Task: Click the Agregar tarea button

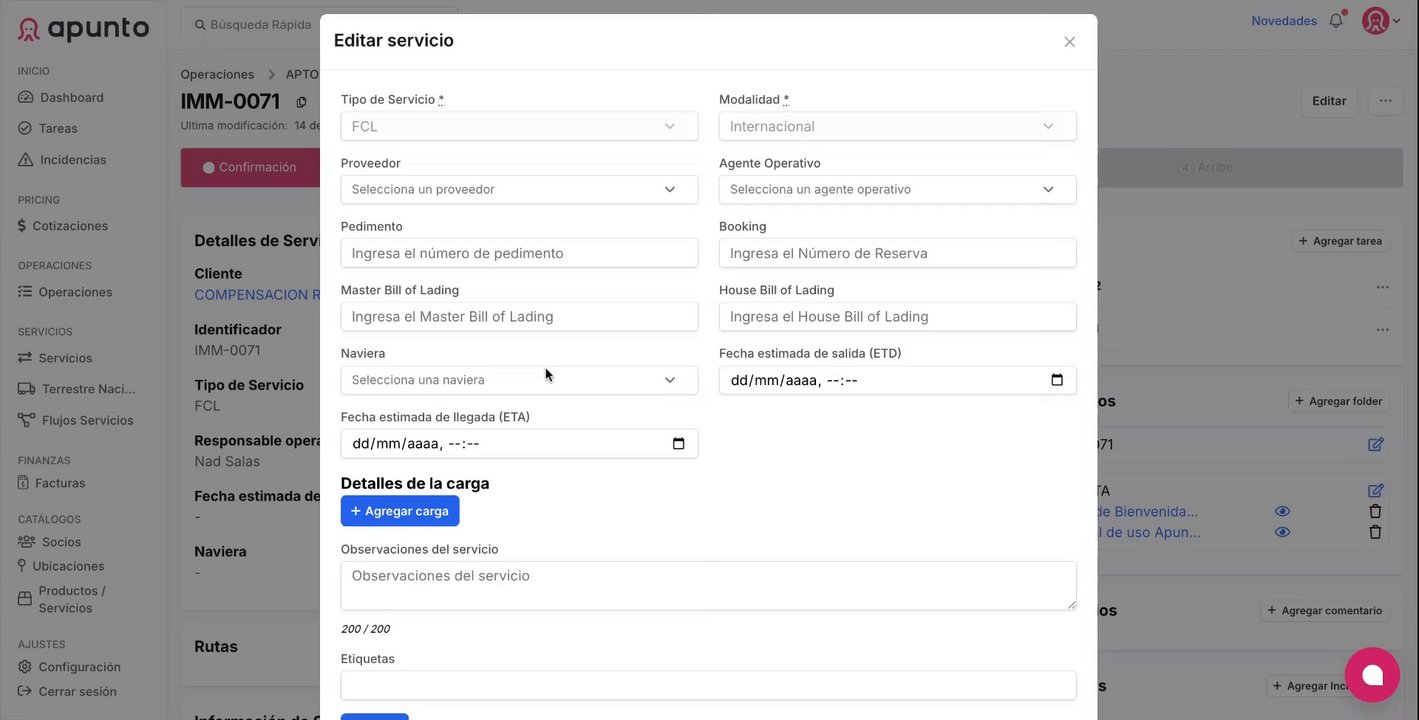Action: tap(1341, 241)
